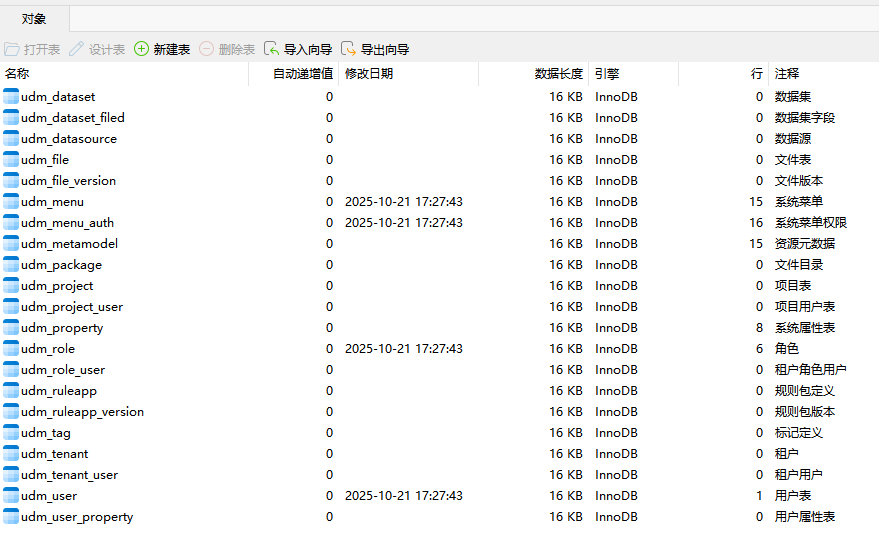
Task: Click the table icon beside udm_dataset
Action: coord(11,97)
